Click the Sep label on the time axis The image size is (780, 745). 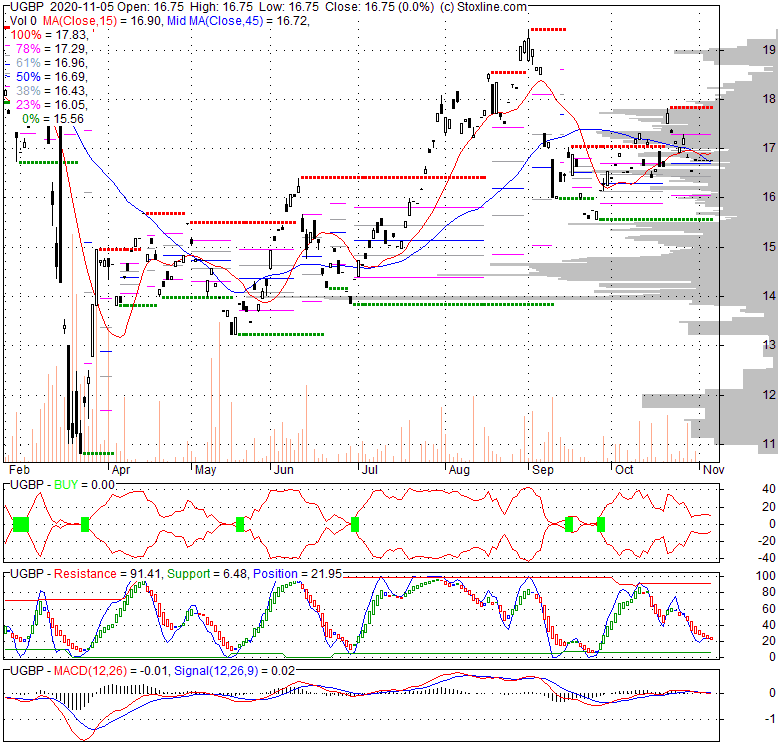542,469
